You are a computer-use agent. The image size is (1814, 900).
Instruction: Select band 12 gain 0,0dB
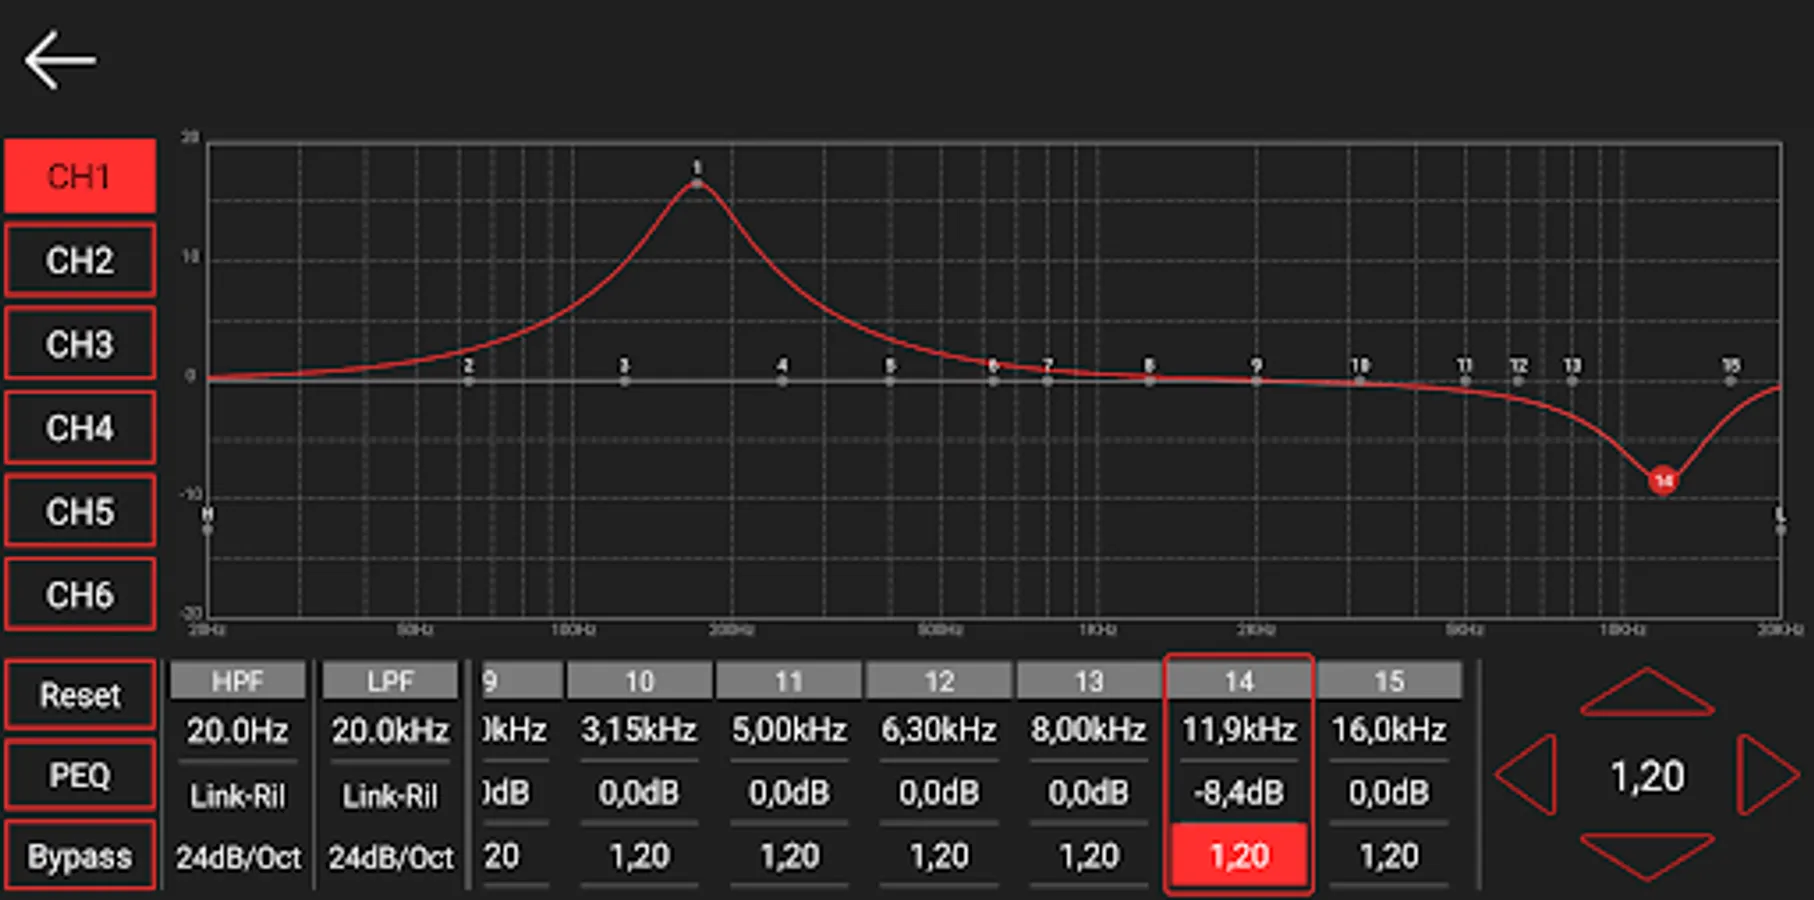pos(939,793)
